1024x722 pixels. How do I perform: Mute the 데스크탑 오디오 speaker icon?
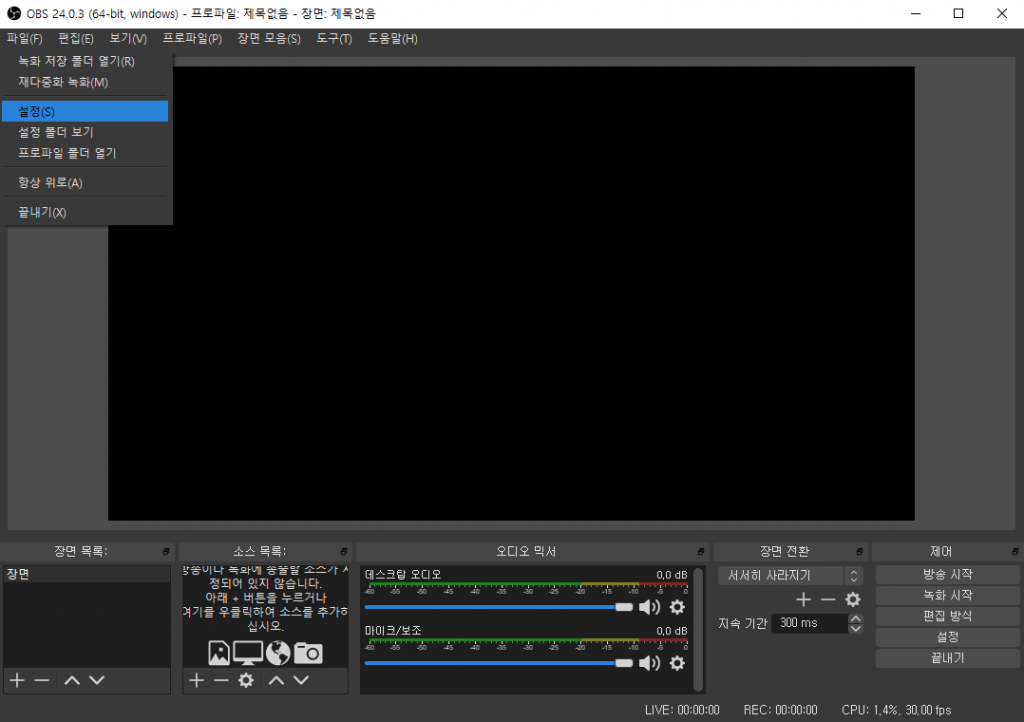point(649,607)
